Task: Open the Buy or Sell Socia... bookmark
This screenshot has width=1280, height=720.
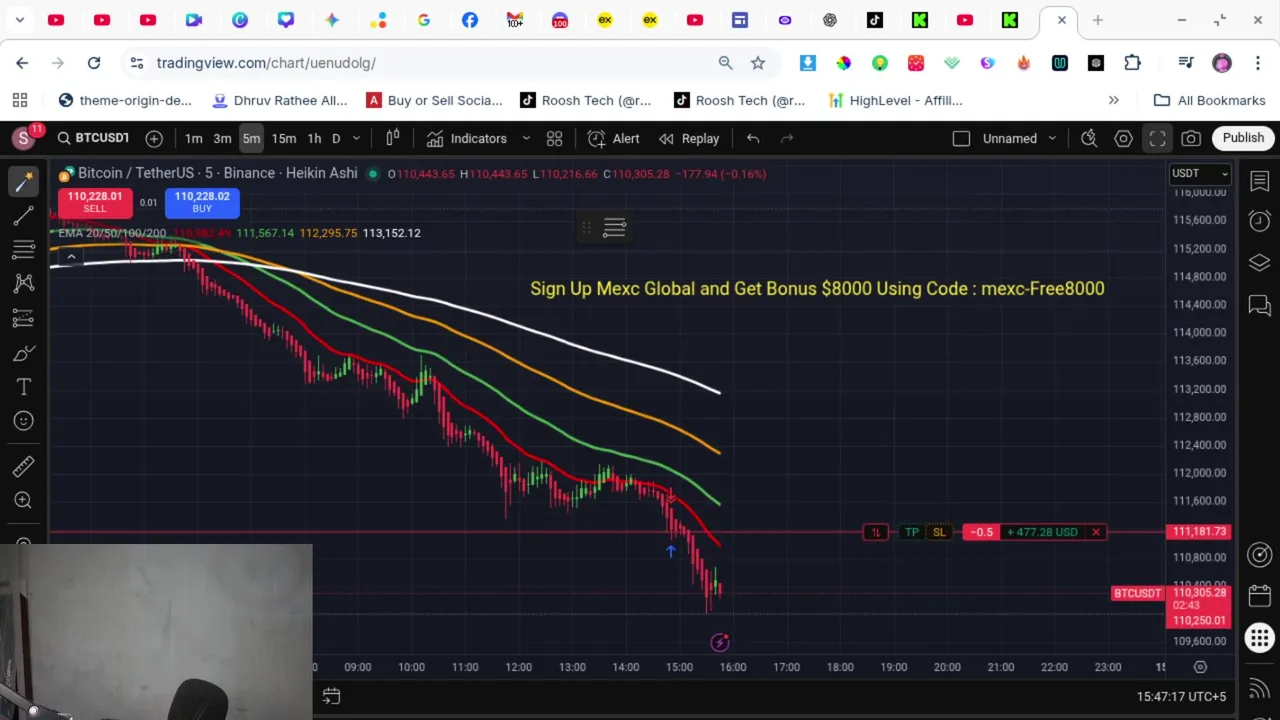Action: tap(435, 100)
